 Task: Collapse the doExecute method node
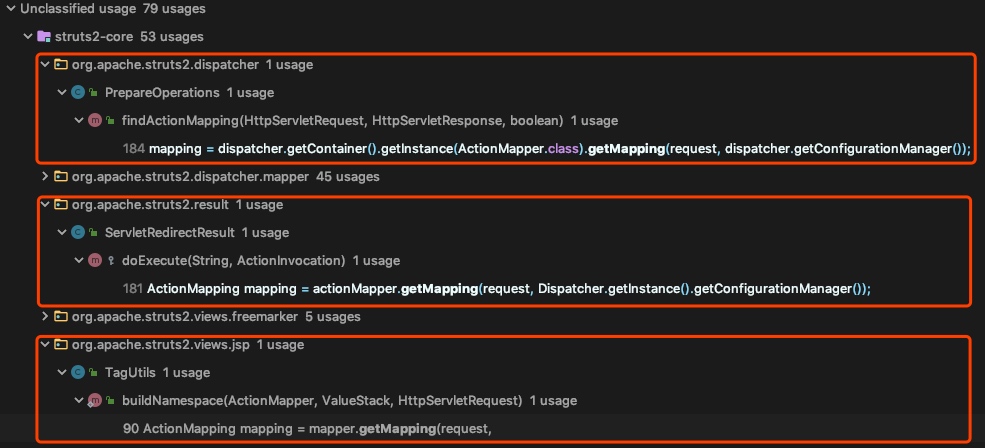(79, 260)
